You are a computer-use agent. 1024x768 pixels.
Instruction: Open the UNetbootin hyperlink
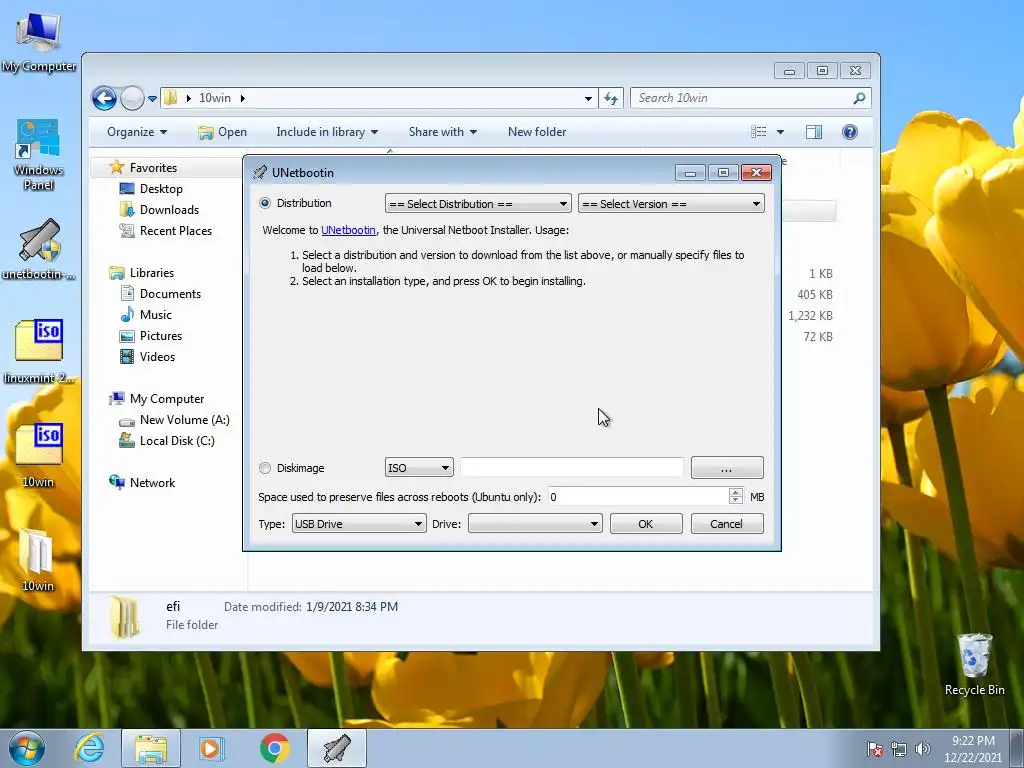(348, 230)
